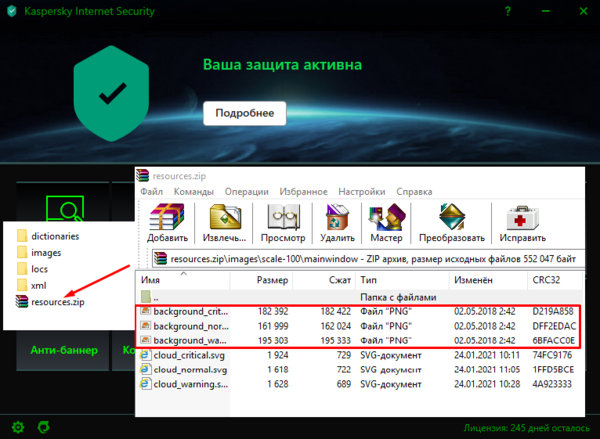600x439 pixels.
Task: Open the Справка menu
Action: pos(414,192)
